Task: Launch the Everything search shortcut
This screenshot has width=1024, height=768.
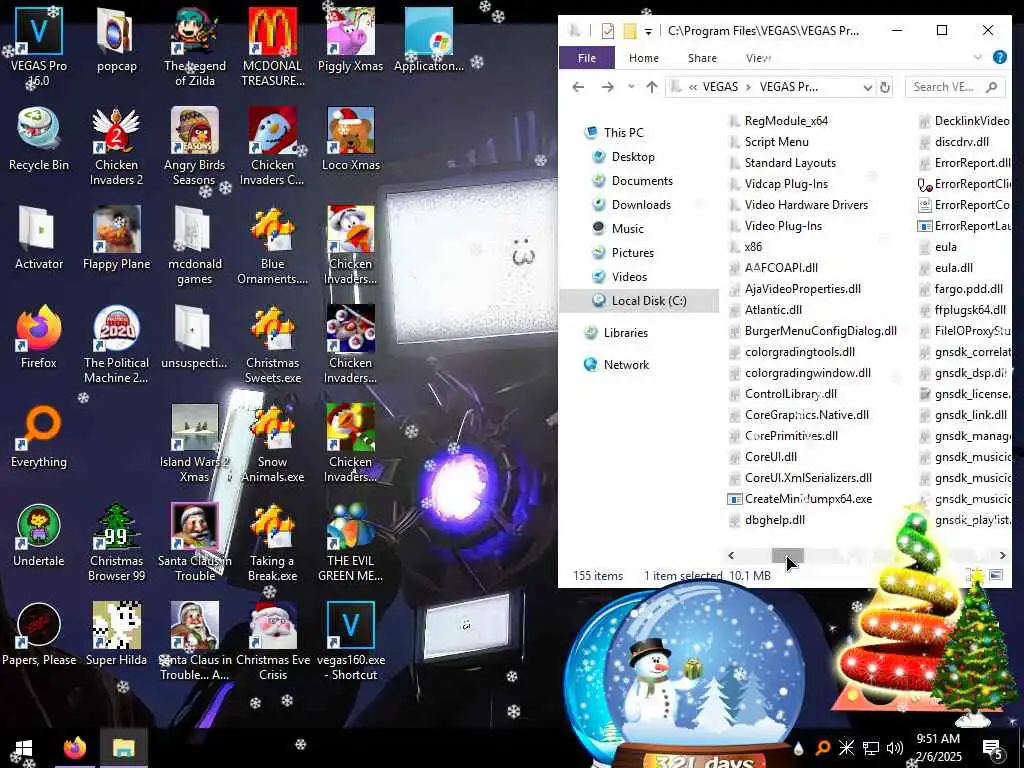Action: (39, 436)
